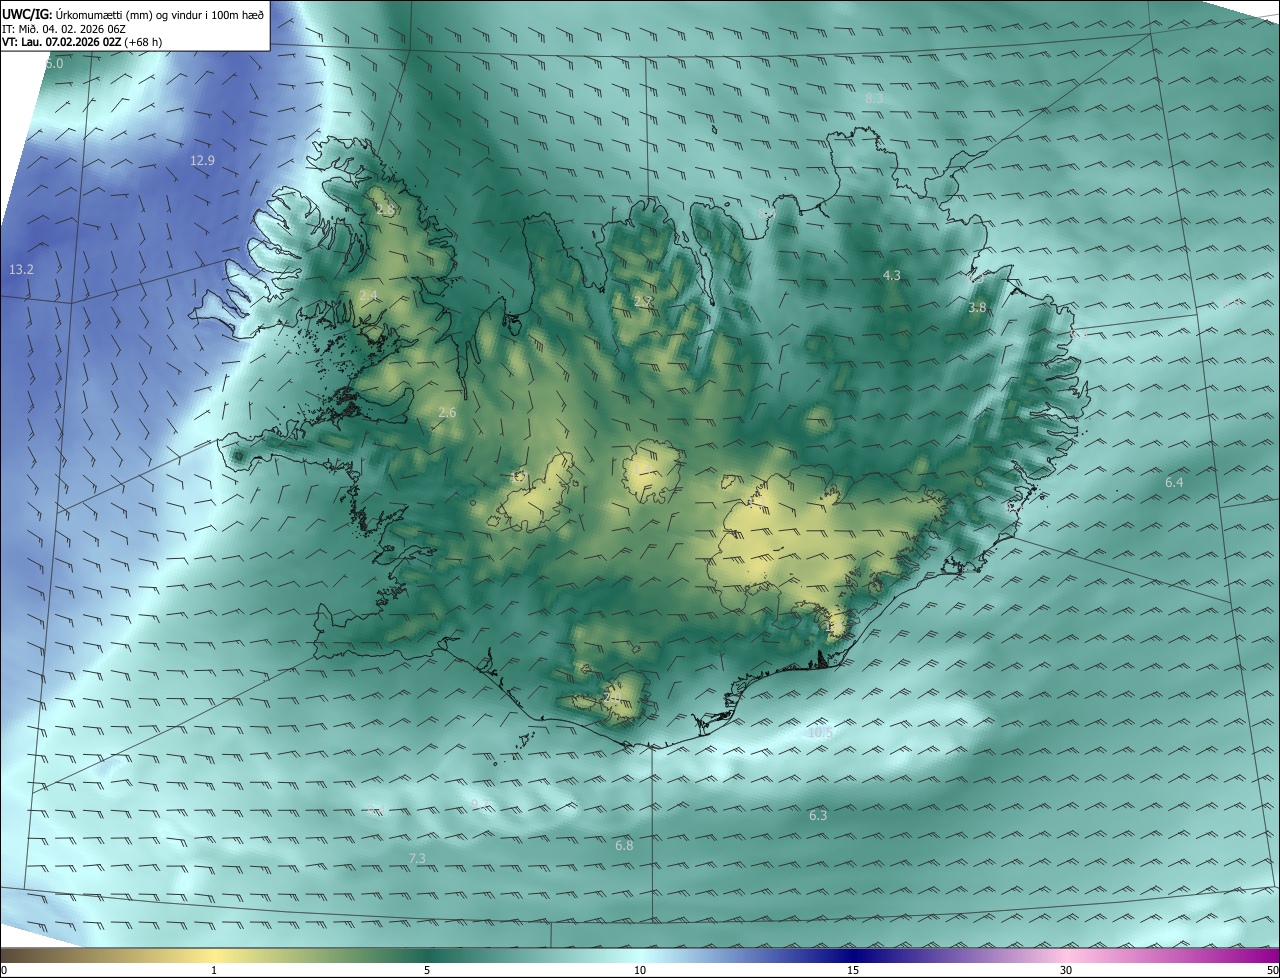Click the 9.7 value south of Iceland
This screenshot has width=1280, height=978.
(481, 805)
